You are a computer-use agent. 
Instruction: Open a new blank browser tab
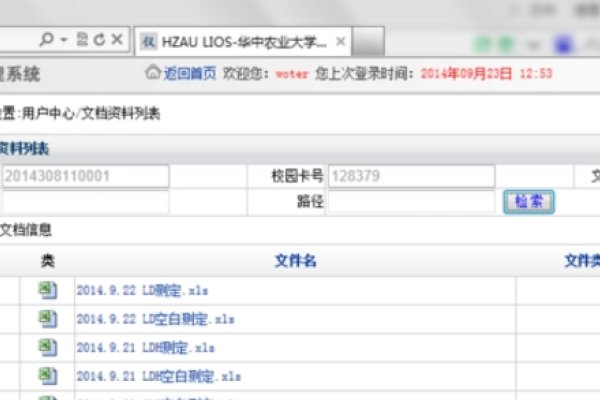[x=368, y=42]
